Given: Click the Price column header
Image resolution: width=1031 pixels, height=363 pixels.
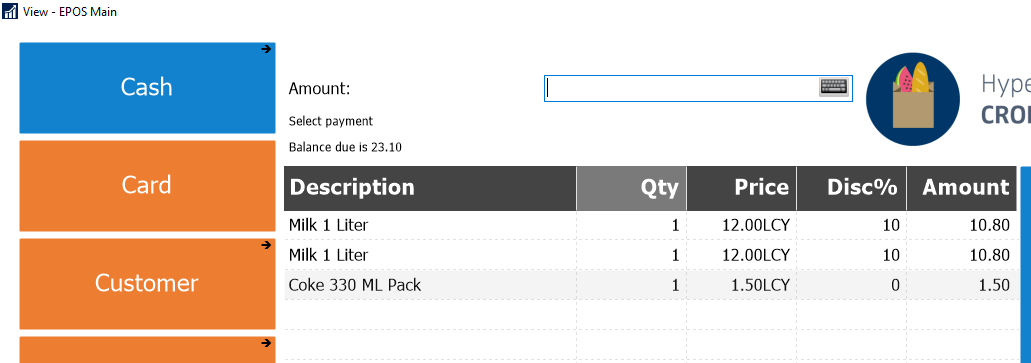Looking at the screenshot, I should pyautogui.click(x=741, y=188).
